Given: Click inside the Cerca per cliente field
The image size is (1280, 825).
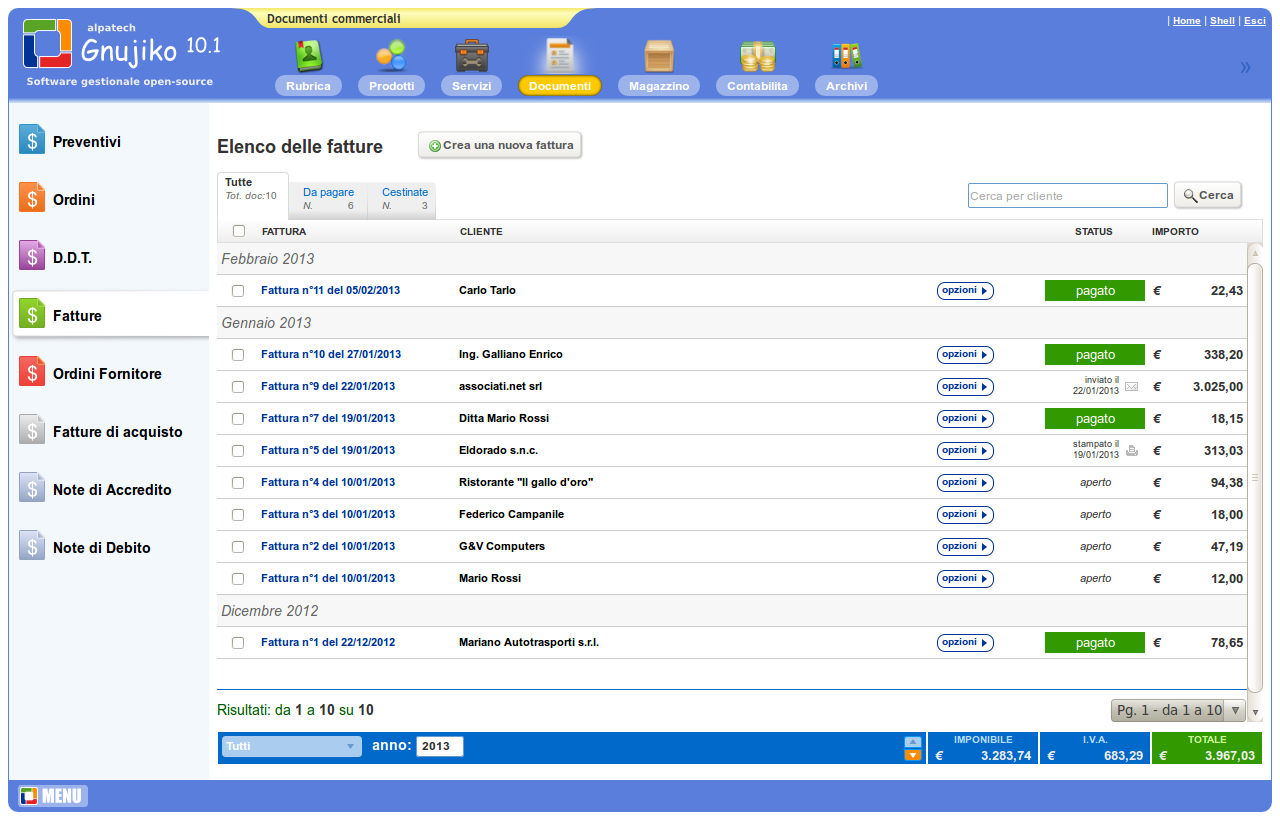Looking at the screenshot, I should coord(1066,195).
